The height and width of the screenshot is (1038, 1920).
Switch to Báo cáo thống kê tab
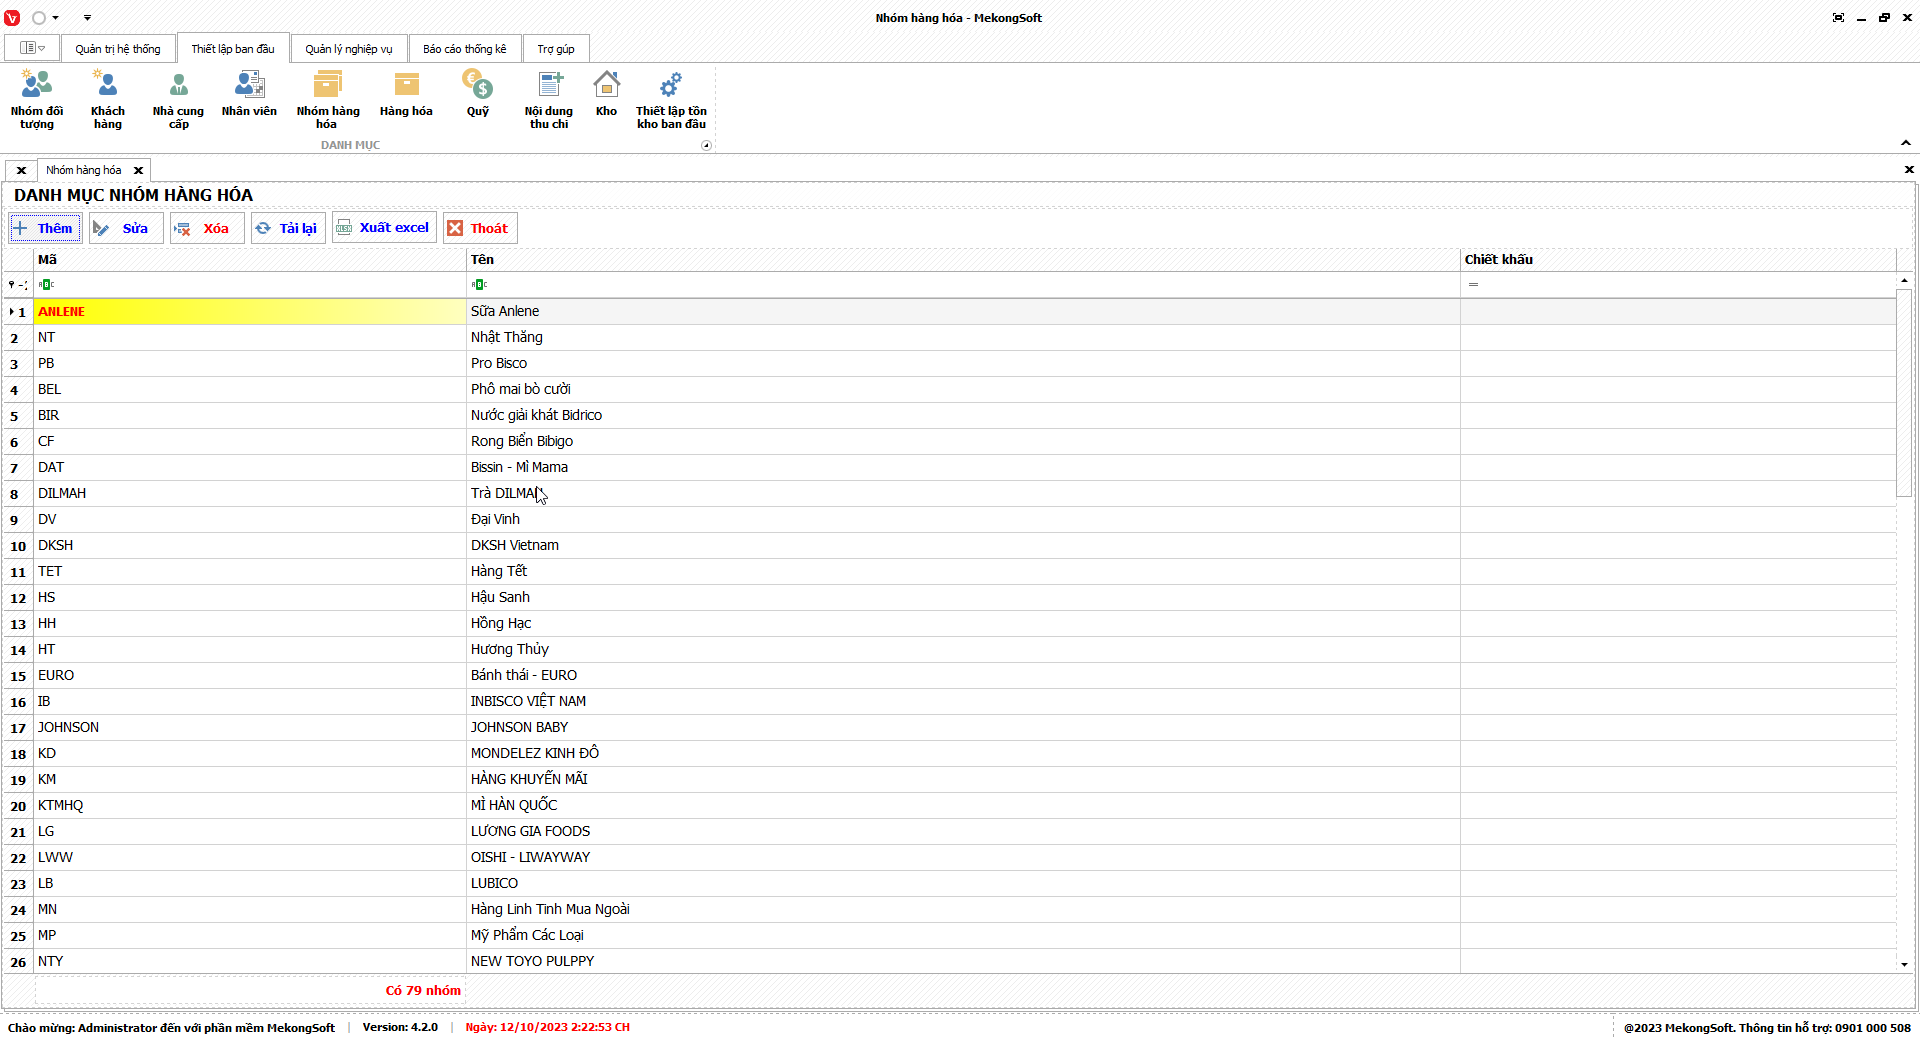465,49
